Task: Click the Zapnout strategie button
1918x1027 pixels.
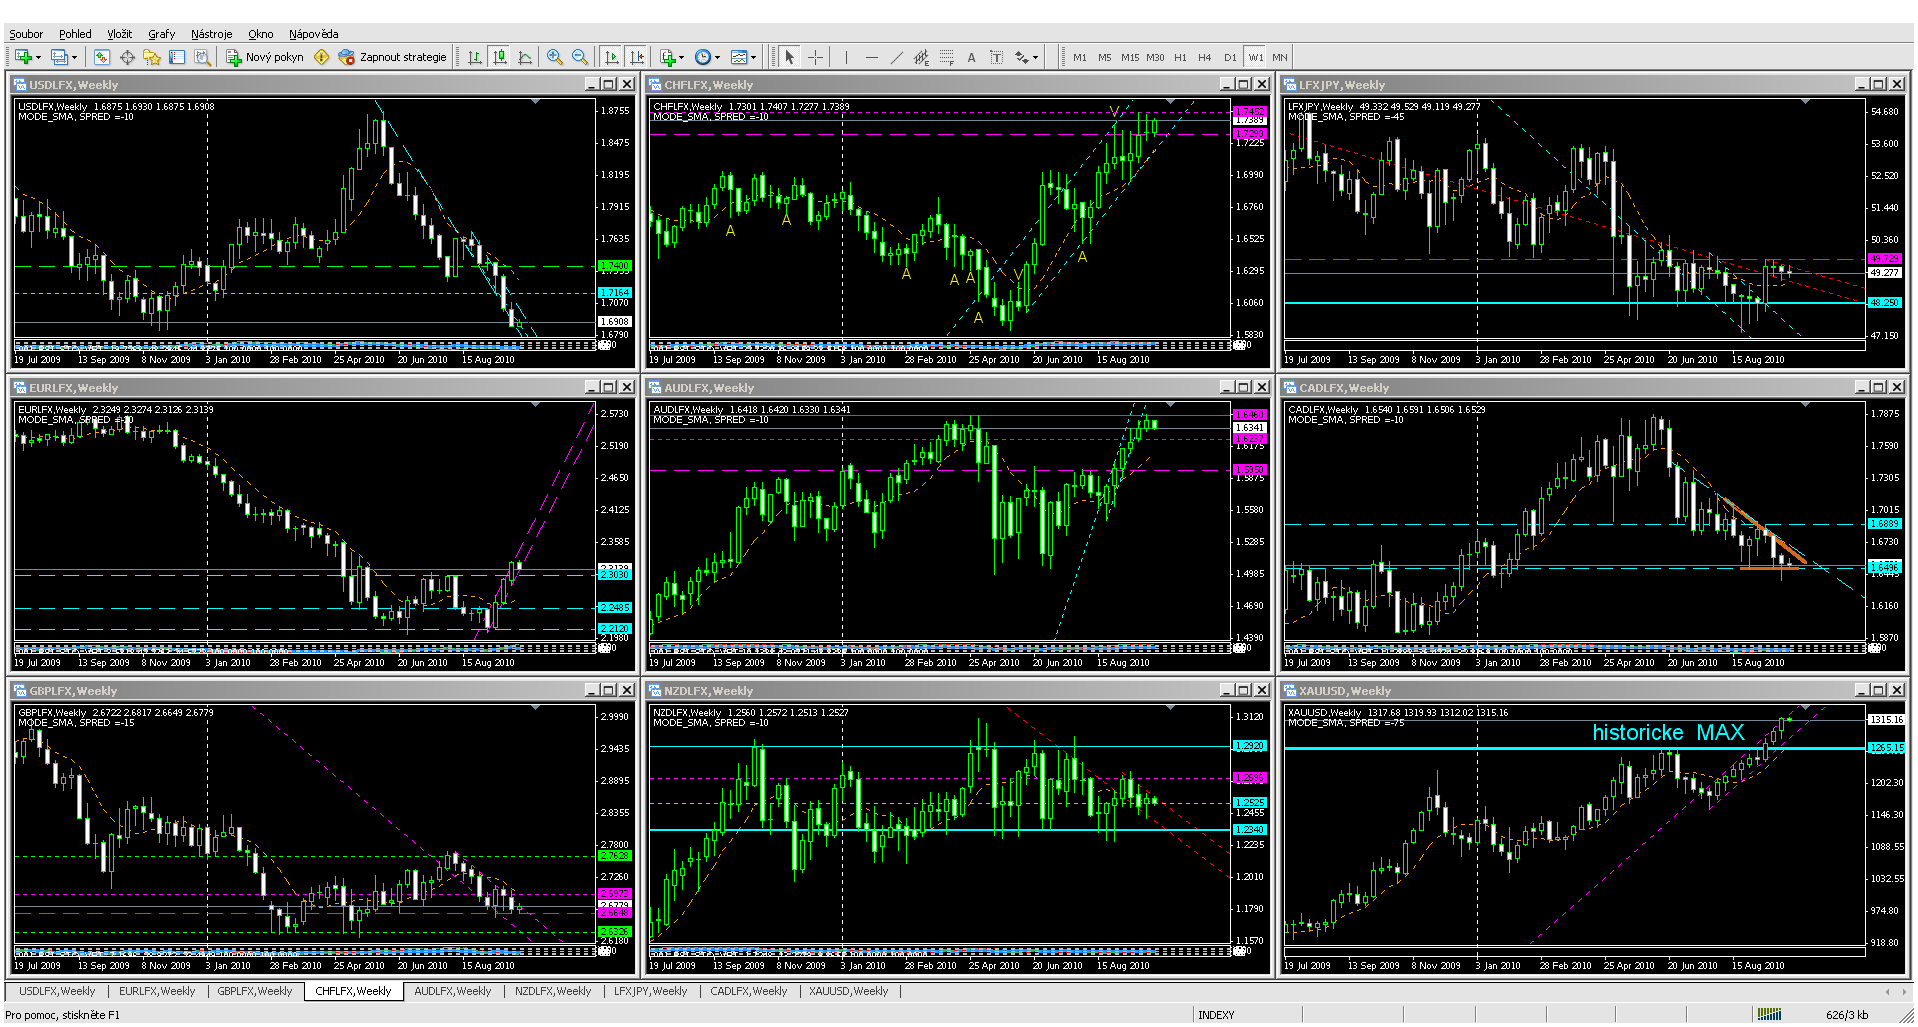Action: pos(393,57)
